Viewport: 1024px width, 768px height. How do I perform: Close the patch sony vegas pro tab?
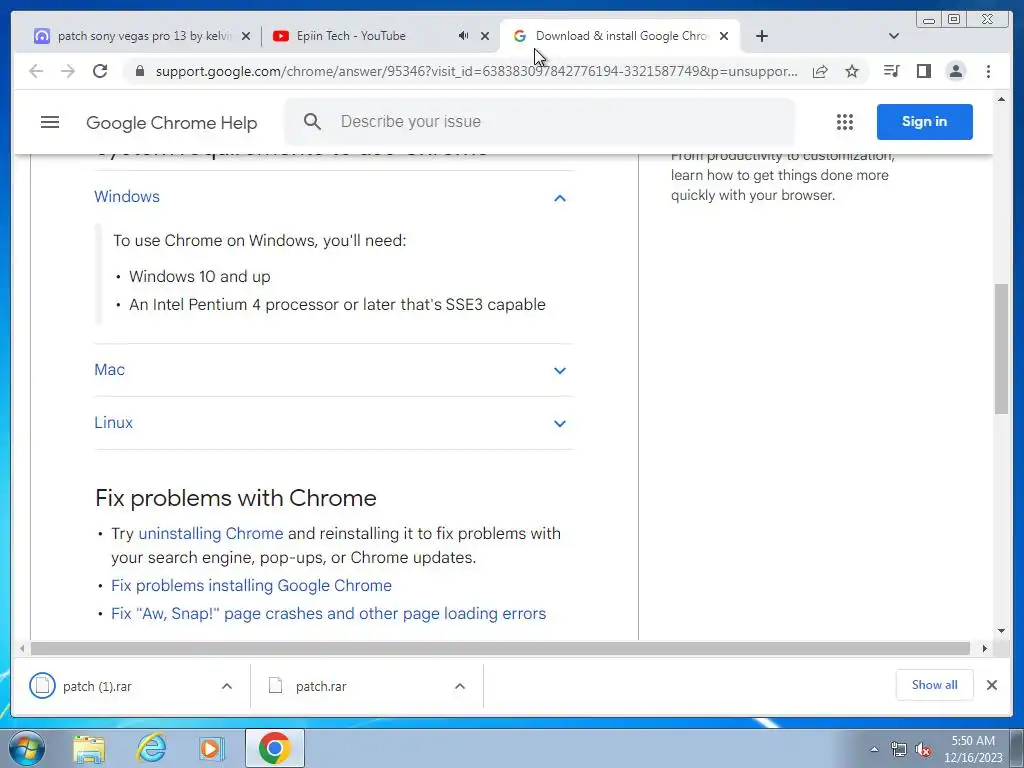[x=246, y=37]
